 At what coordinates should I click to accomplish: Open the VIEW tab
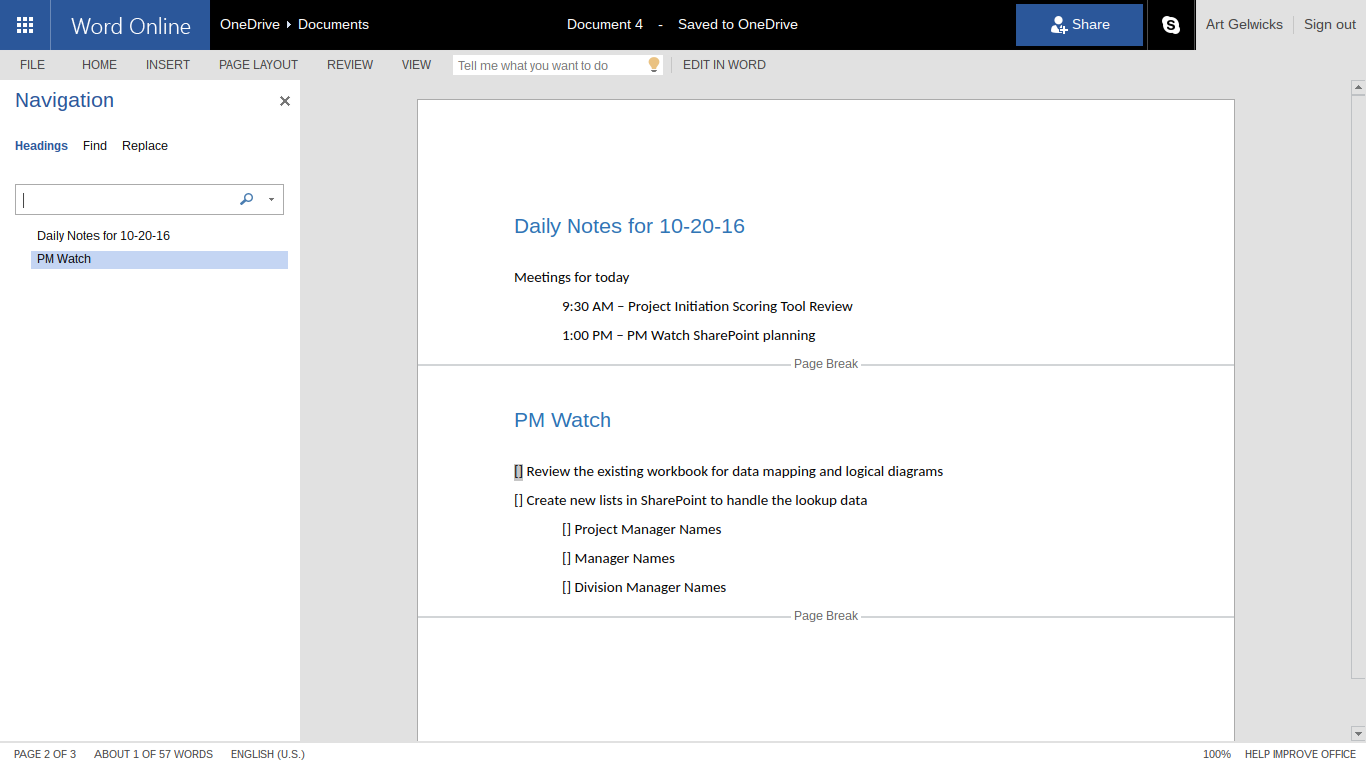click(x=417, y=65)
